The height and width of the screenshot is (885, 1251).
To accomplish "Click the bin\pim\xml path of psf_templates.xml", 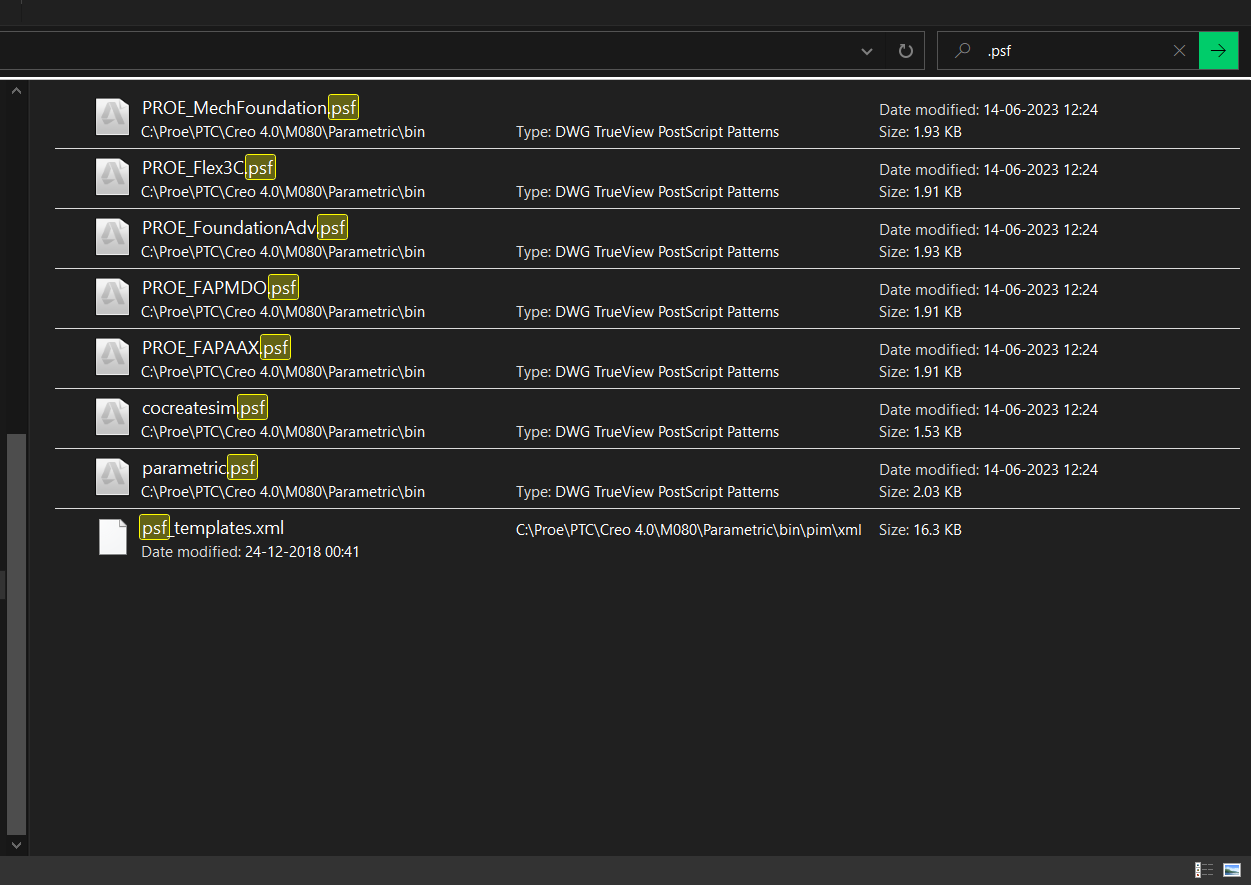I will tap(688, 529).
